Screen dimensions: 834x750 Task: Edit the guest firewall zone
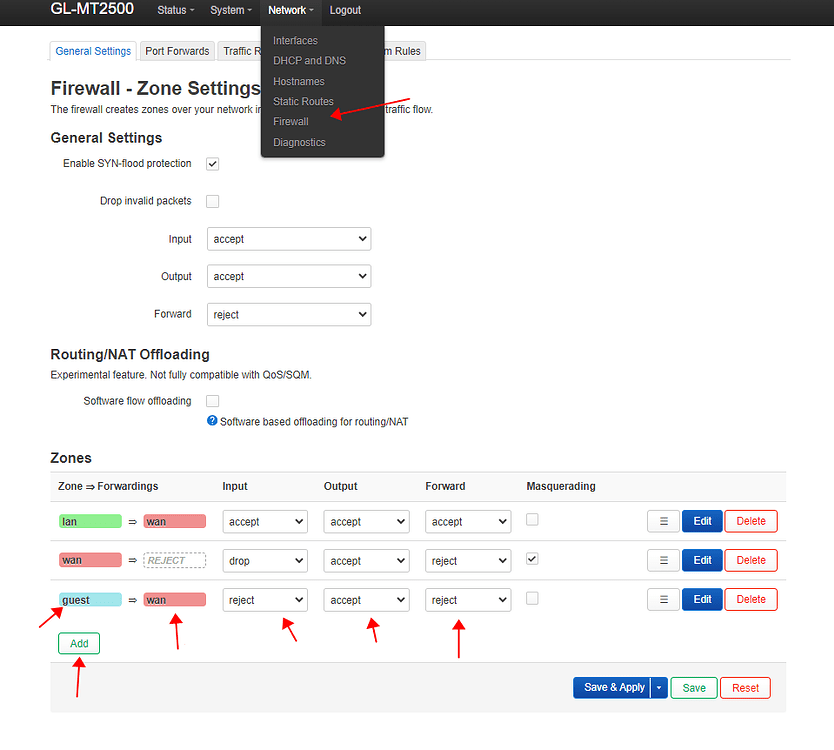coord(701,599)
